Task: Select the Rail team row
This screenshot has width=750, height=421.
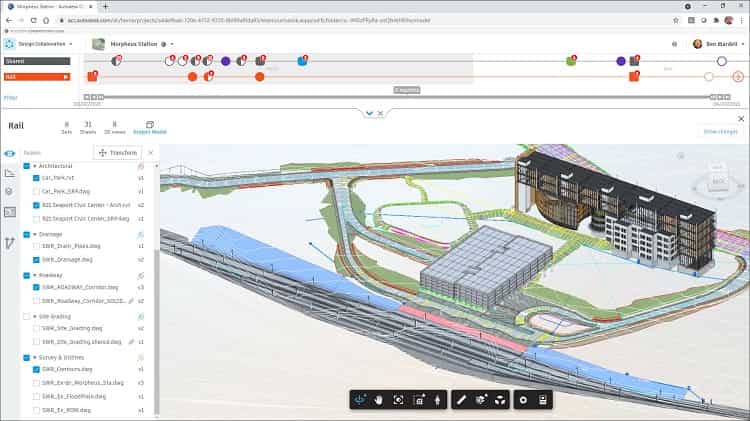Action: (36, 76)
